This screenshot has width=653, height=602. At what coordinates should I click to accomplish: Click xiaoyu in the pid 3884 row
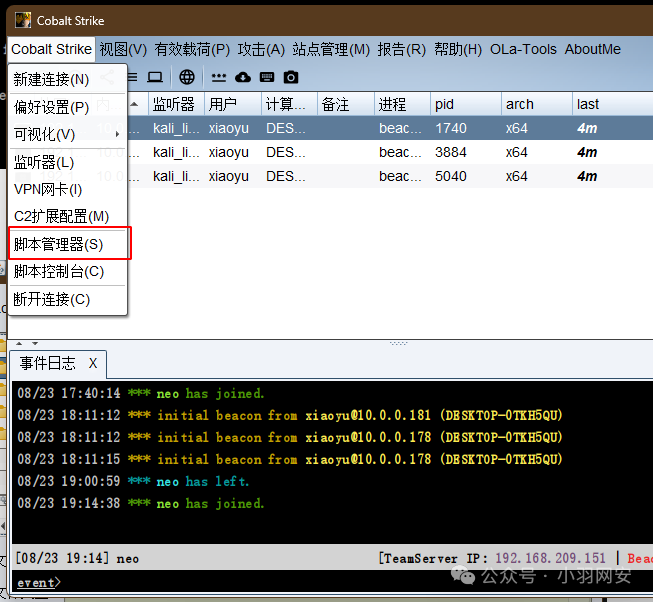click(229, 152)
